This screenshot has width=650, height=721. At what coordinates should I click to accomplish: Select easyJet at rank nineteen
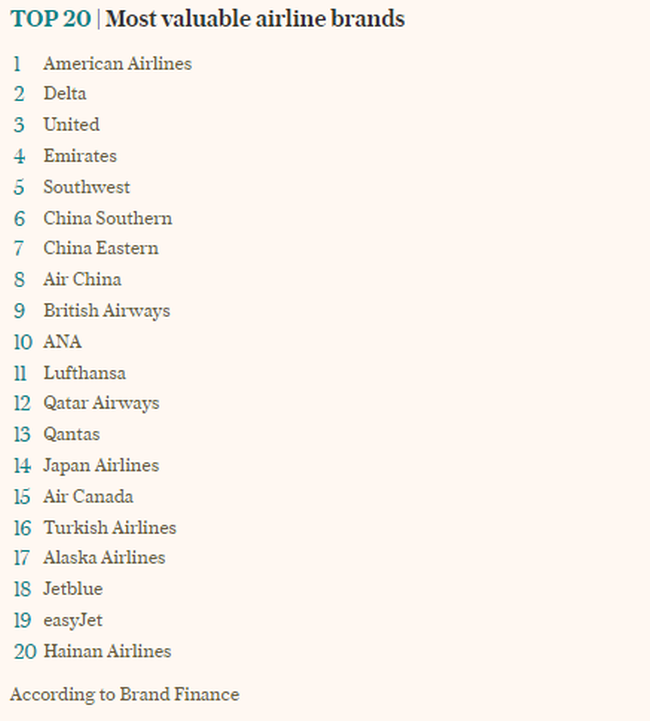coord(73,620)
